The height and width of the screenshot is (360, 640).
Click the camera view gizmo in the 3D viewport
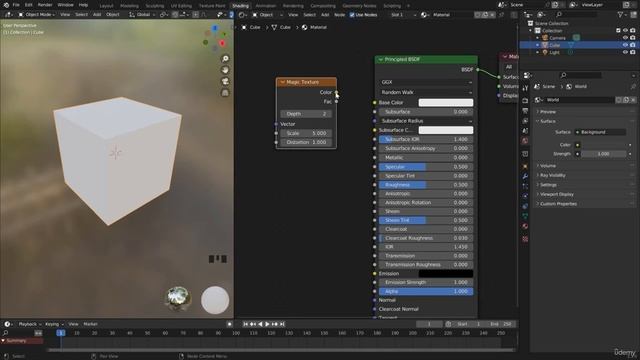(x=225, y=82)
